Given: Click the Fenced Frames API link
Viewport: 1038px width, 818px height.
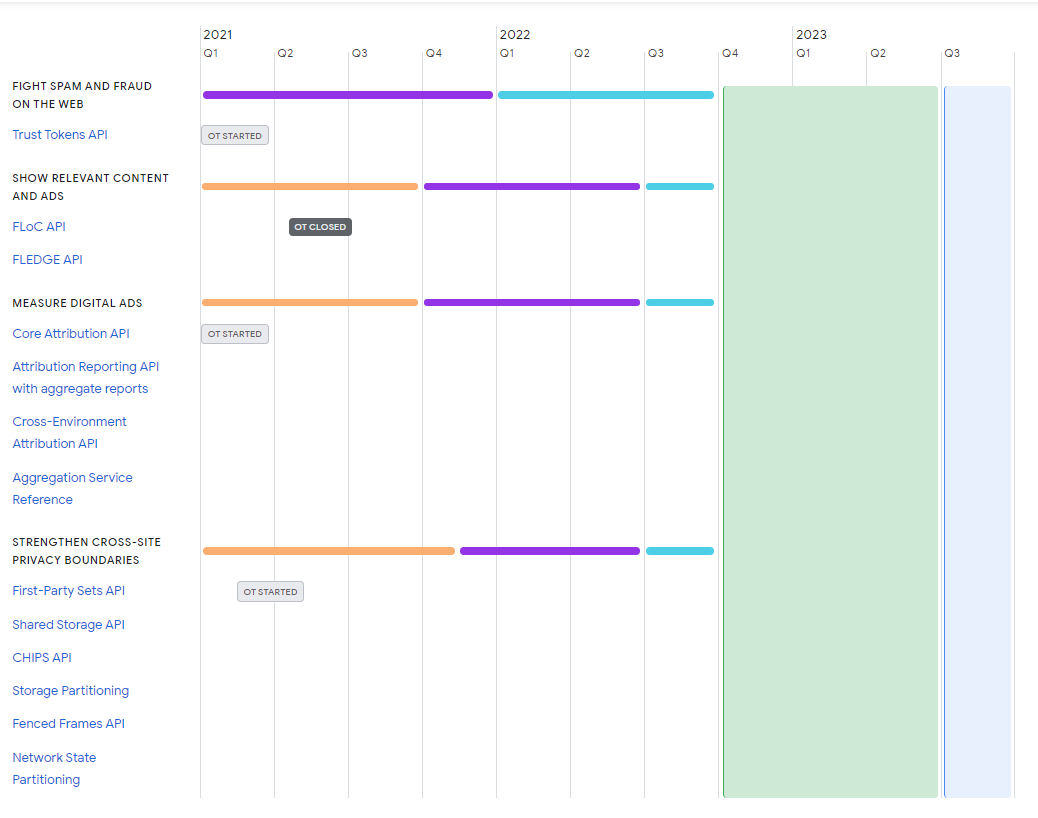Looking at the screenshot, I should [x=68, y=724].
